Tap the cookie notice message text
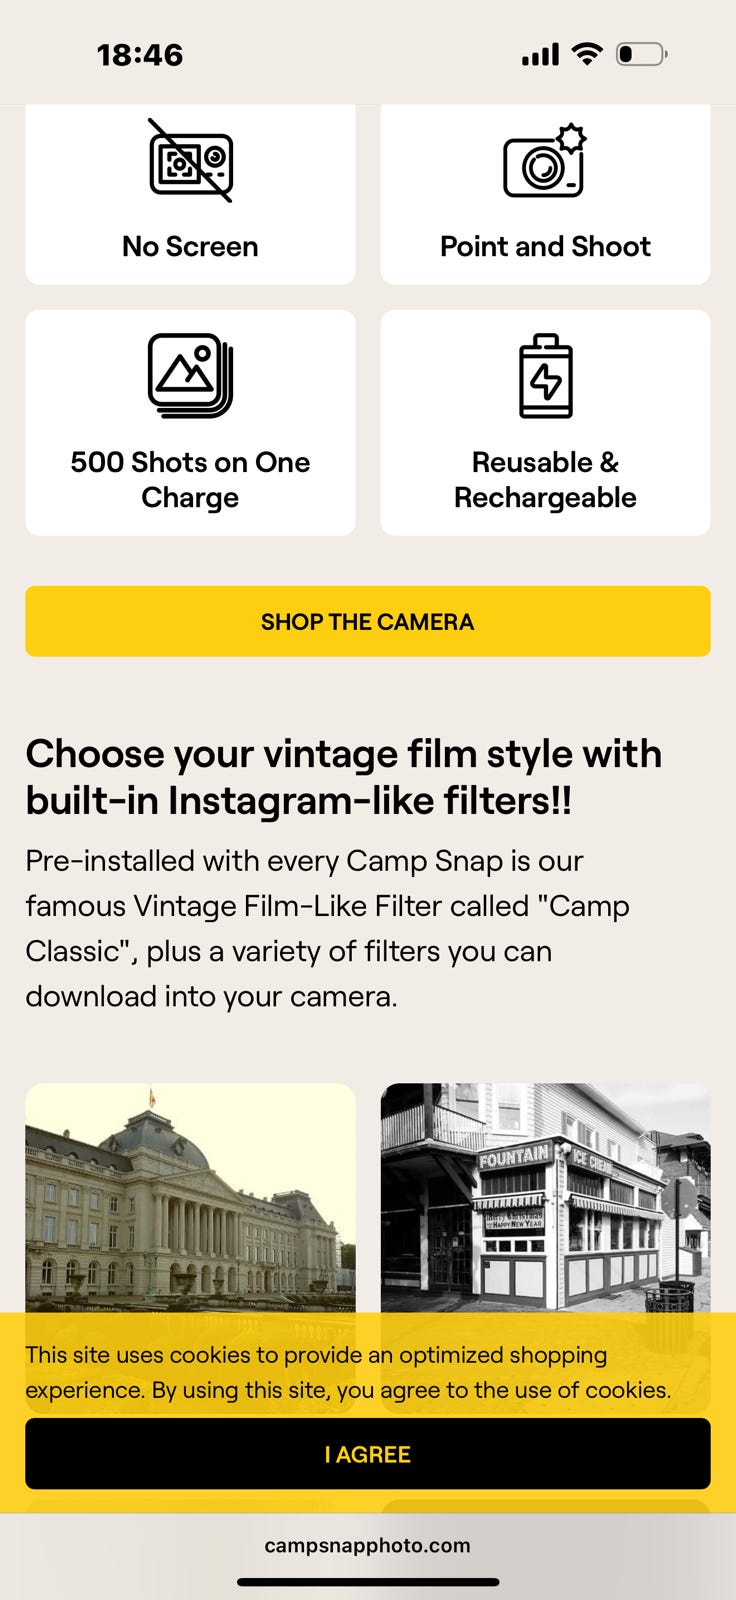The height and width of the screenshot is (1600, 736). tap(348, 1372)
